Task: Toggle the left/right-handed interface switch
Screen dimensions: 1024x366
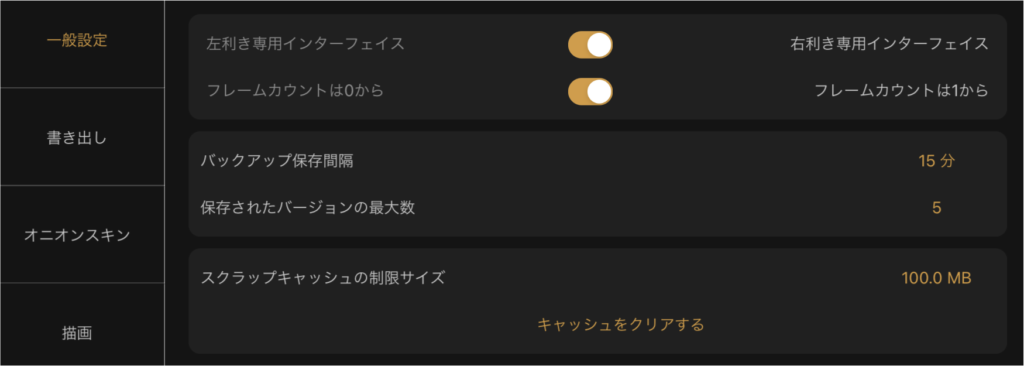Action: coord(590,44)
